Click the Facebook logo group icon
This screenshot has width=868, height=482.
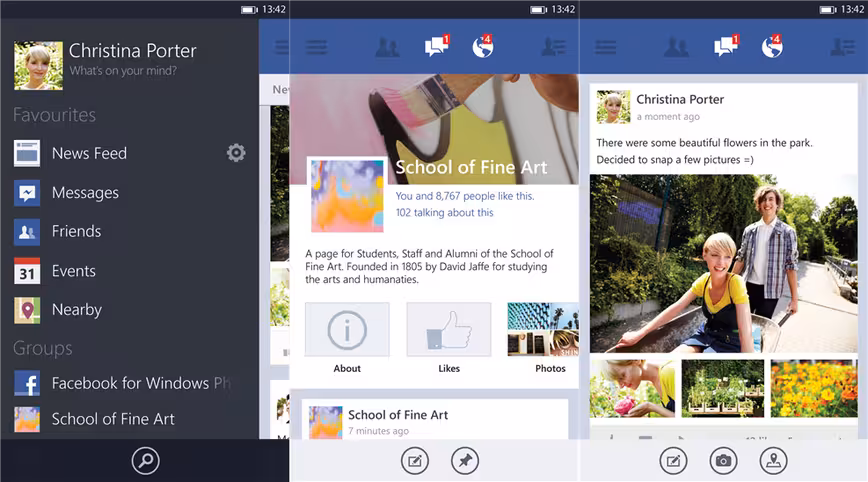(27, 383)
